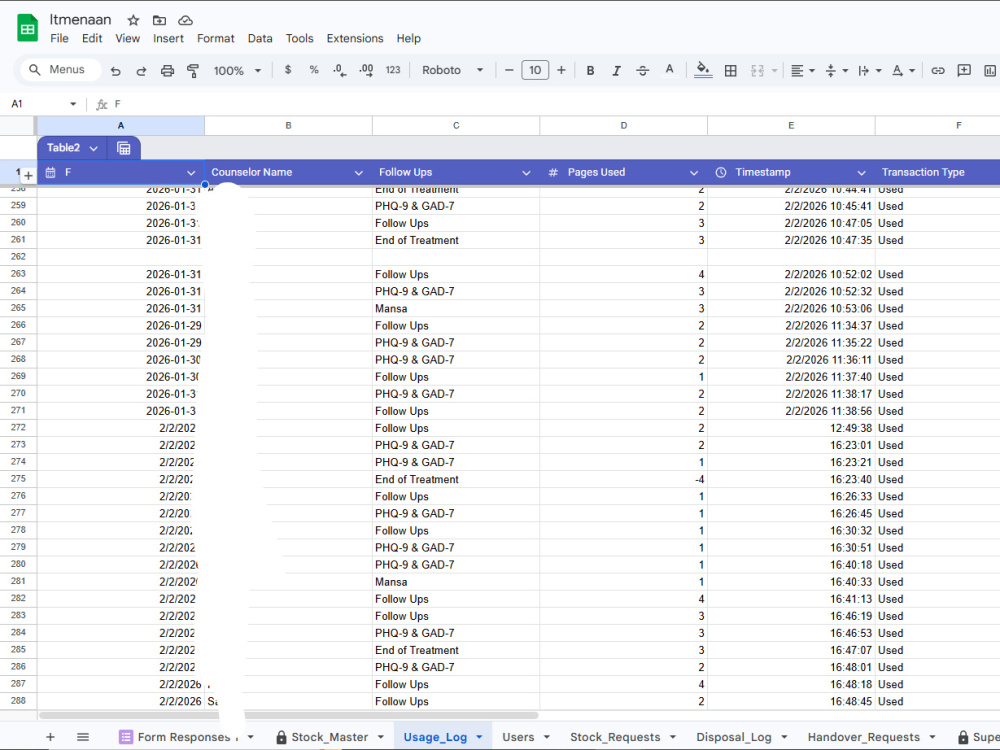Open the Edit menu
Image resolution: width=1000 pixels, height=750 pixels.
coord(92,38)
